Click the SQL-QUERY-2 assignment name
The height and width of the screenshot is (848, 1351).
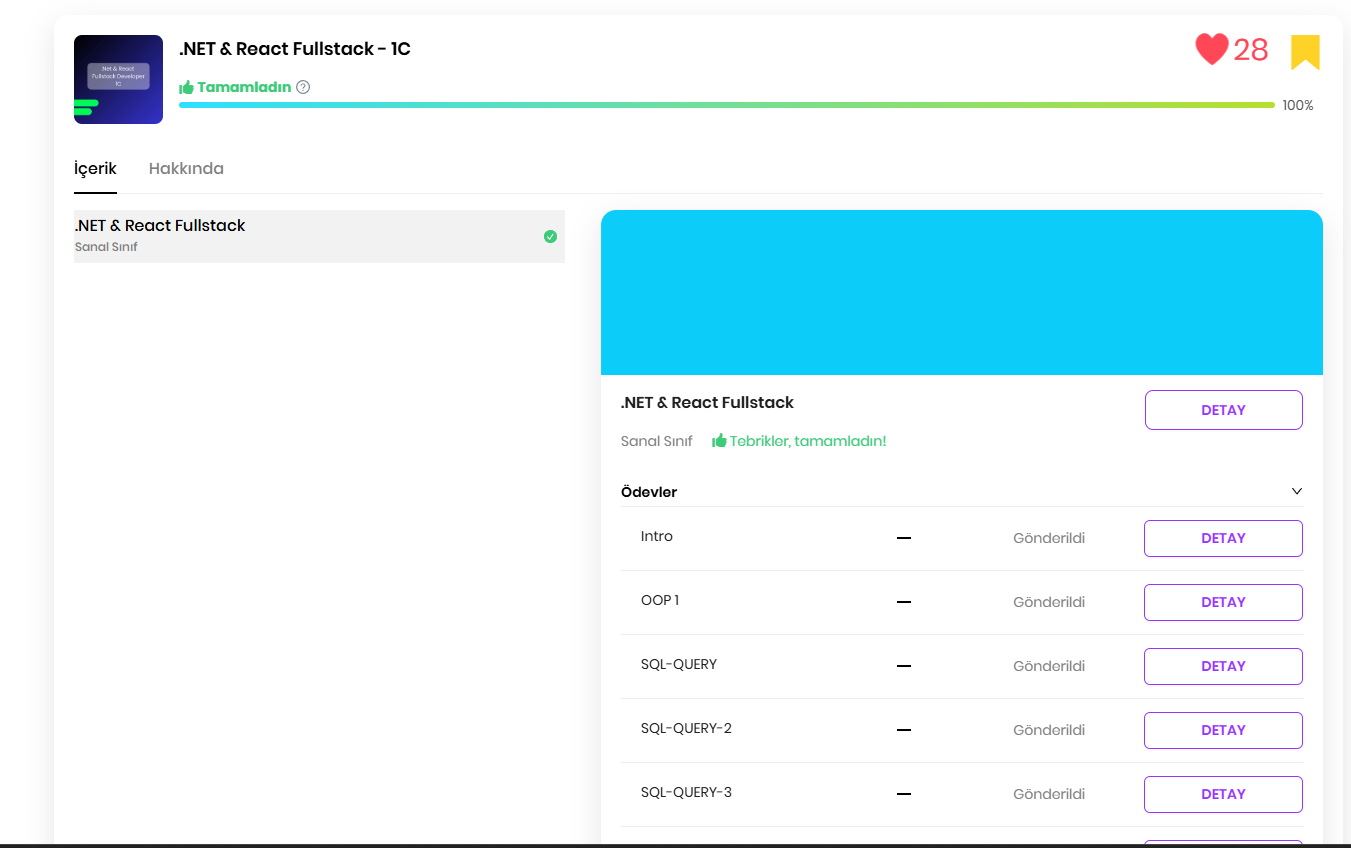(x=686, y=728)
